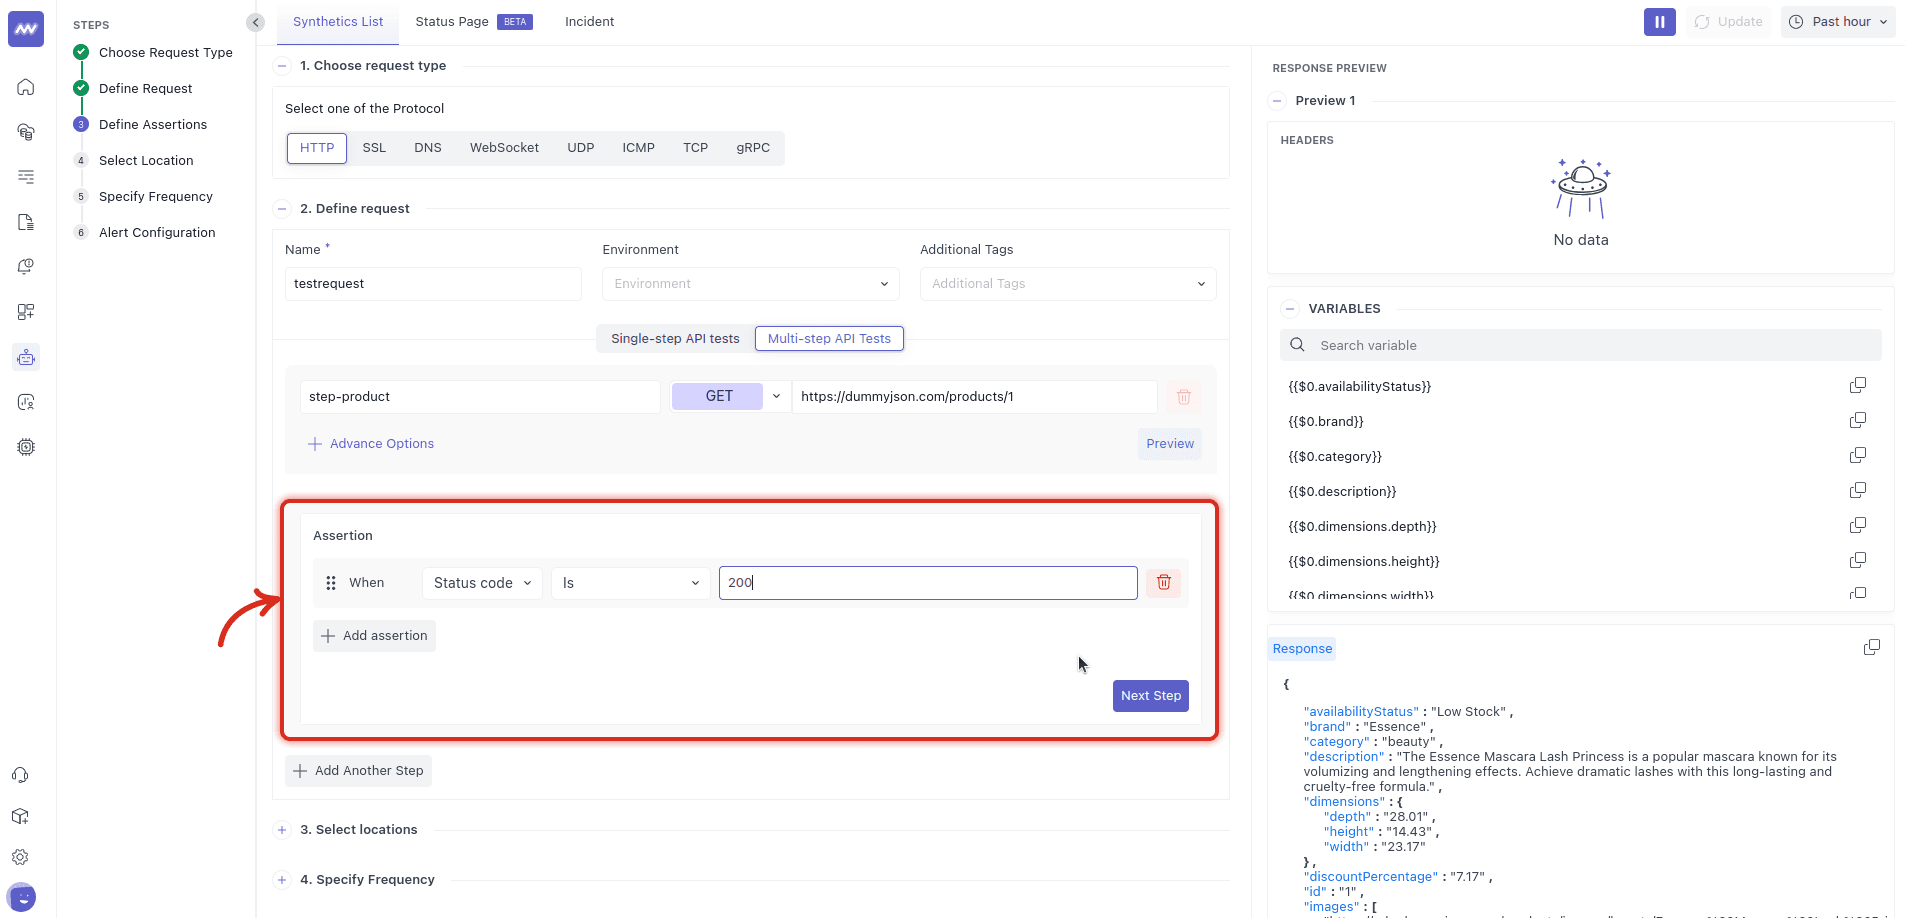Open the Incident tab
The image size is (1905, 918).
tap(588, 20)
